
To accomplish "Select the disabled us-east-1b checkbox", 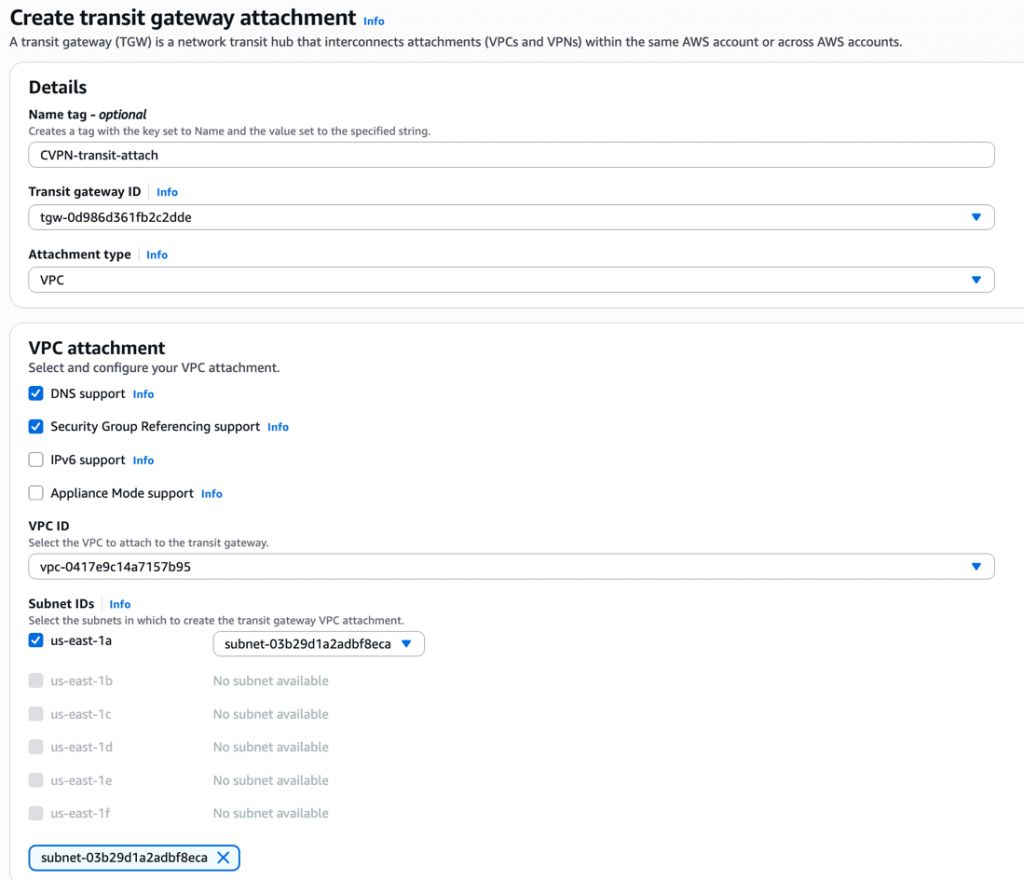I will point(36,681).
